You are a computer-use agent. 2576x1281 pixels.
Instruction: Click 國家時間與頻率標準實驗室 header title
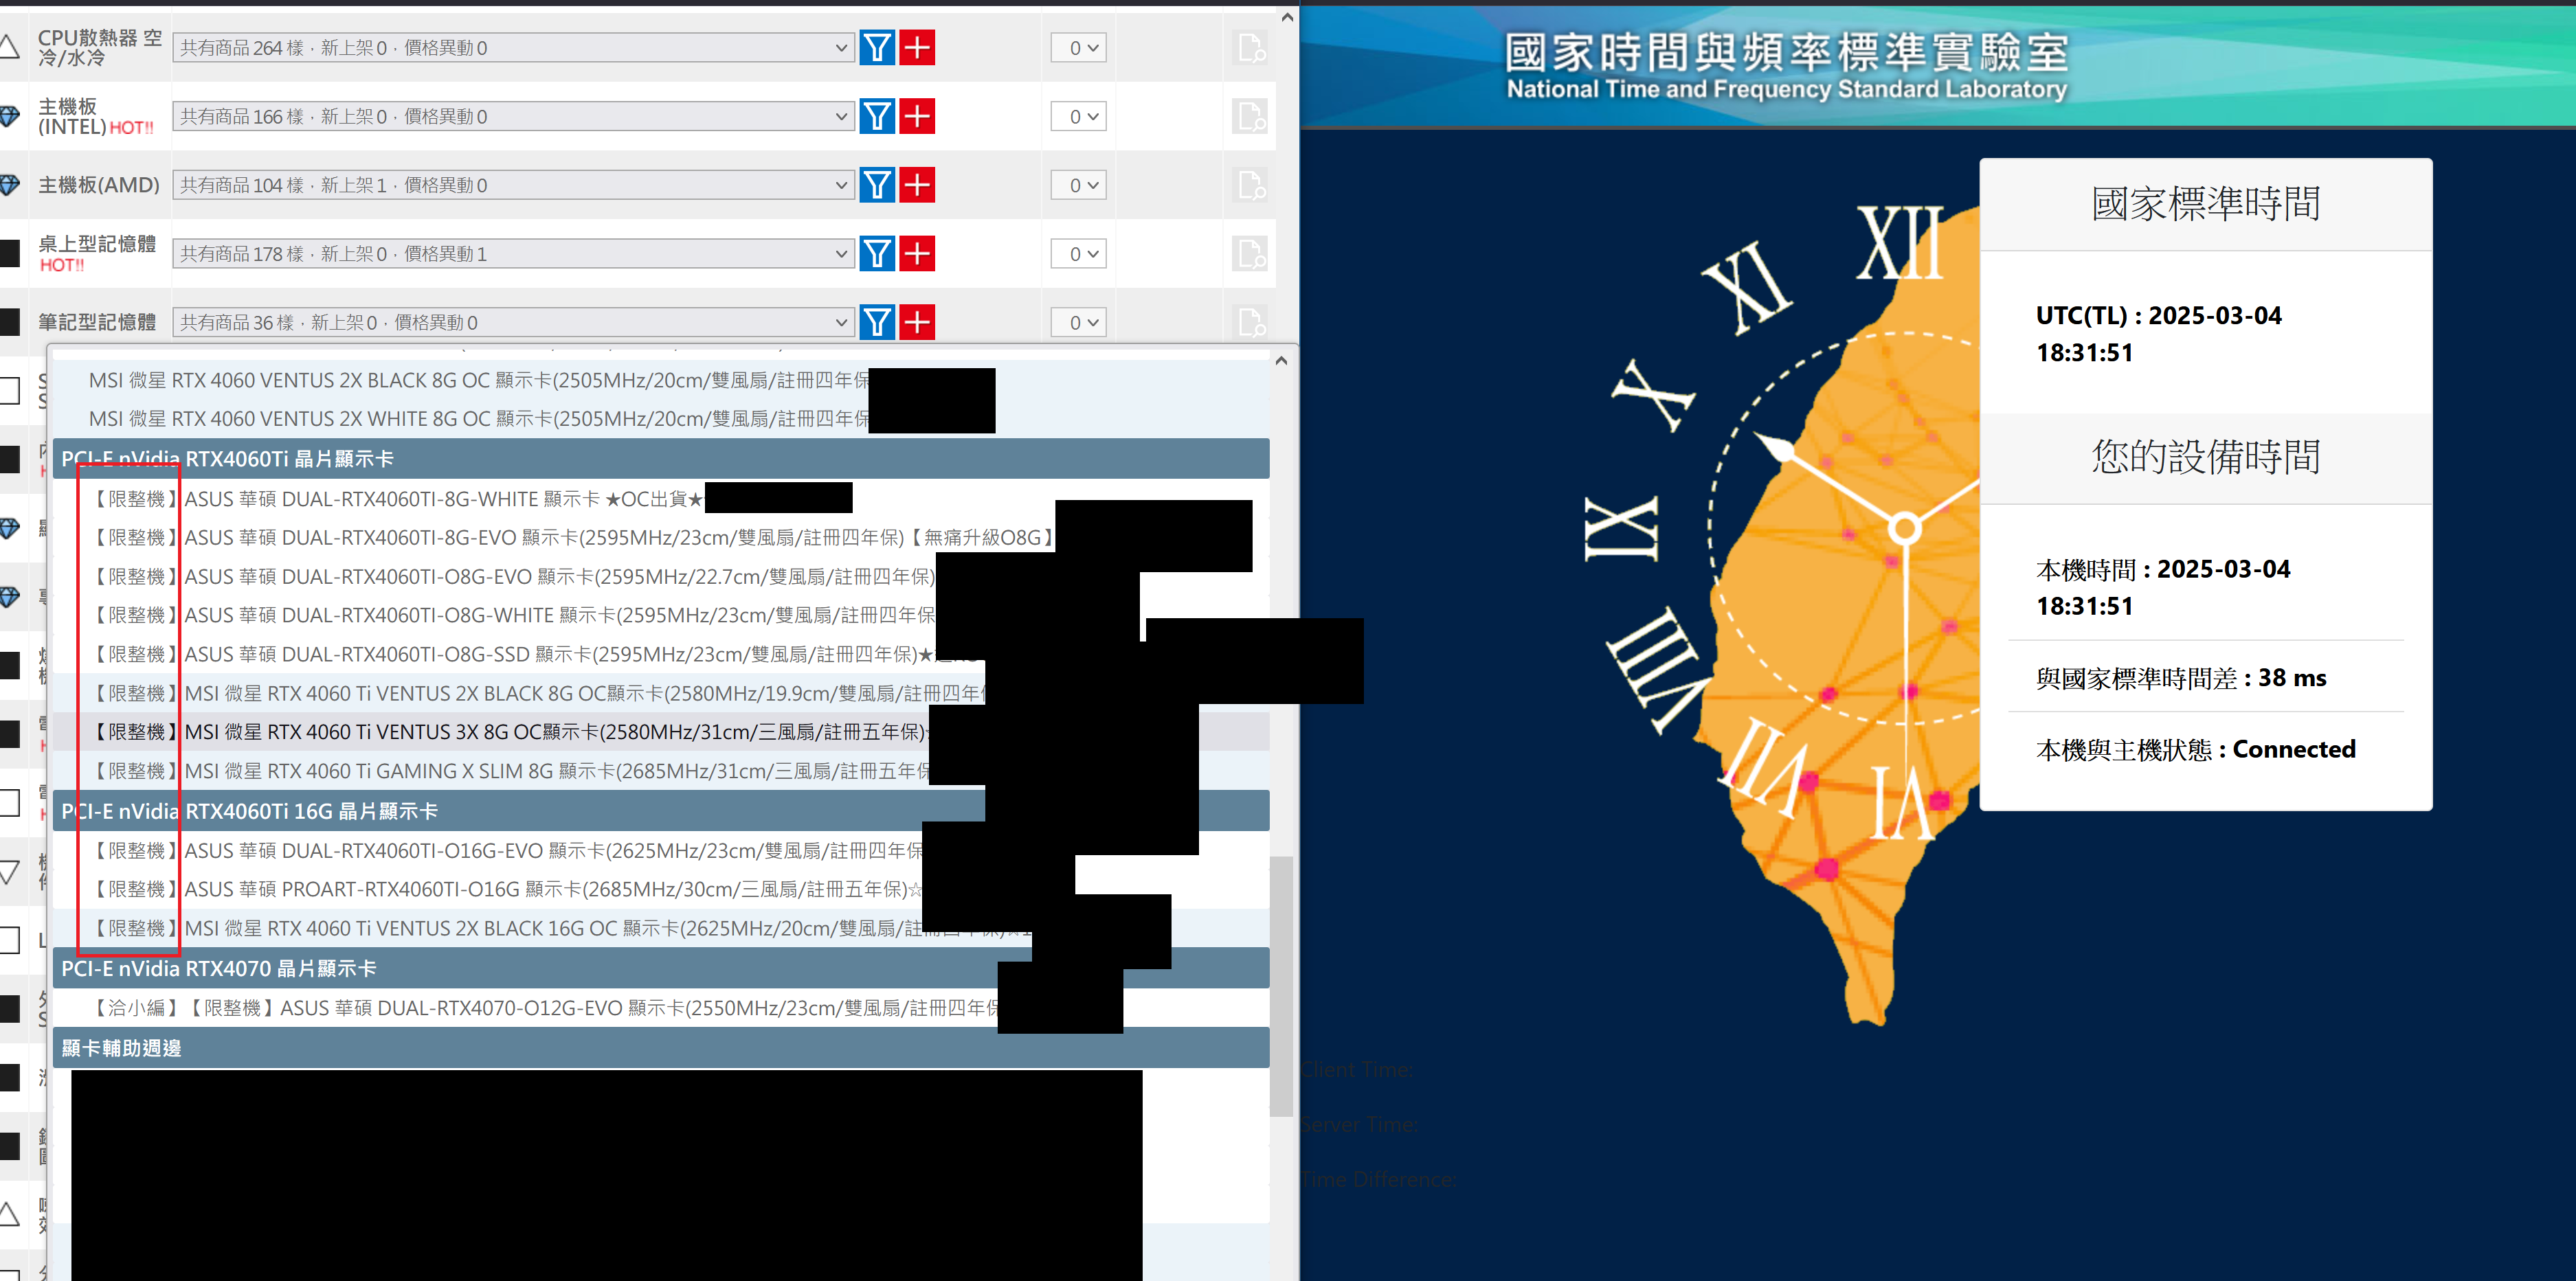[1786, 52]
